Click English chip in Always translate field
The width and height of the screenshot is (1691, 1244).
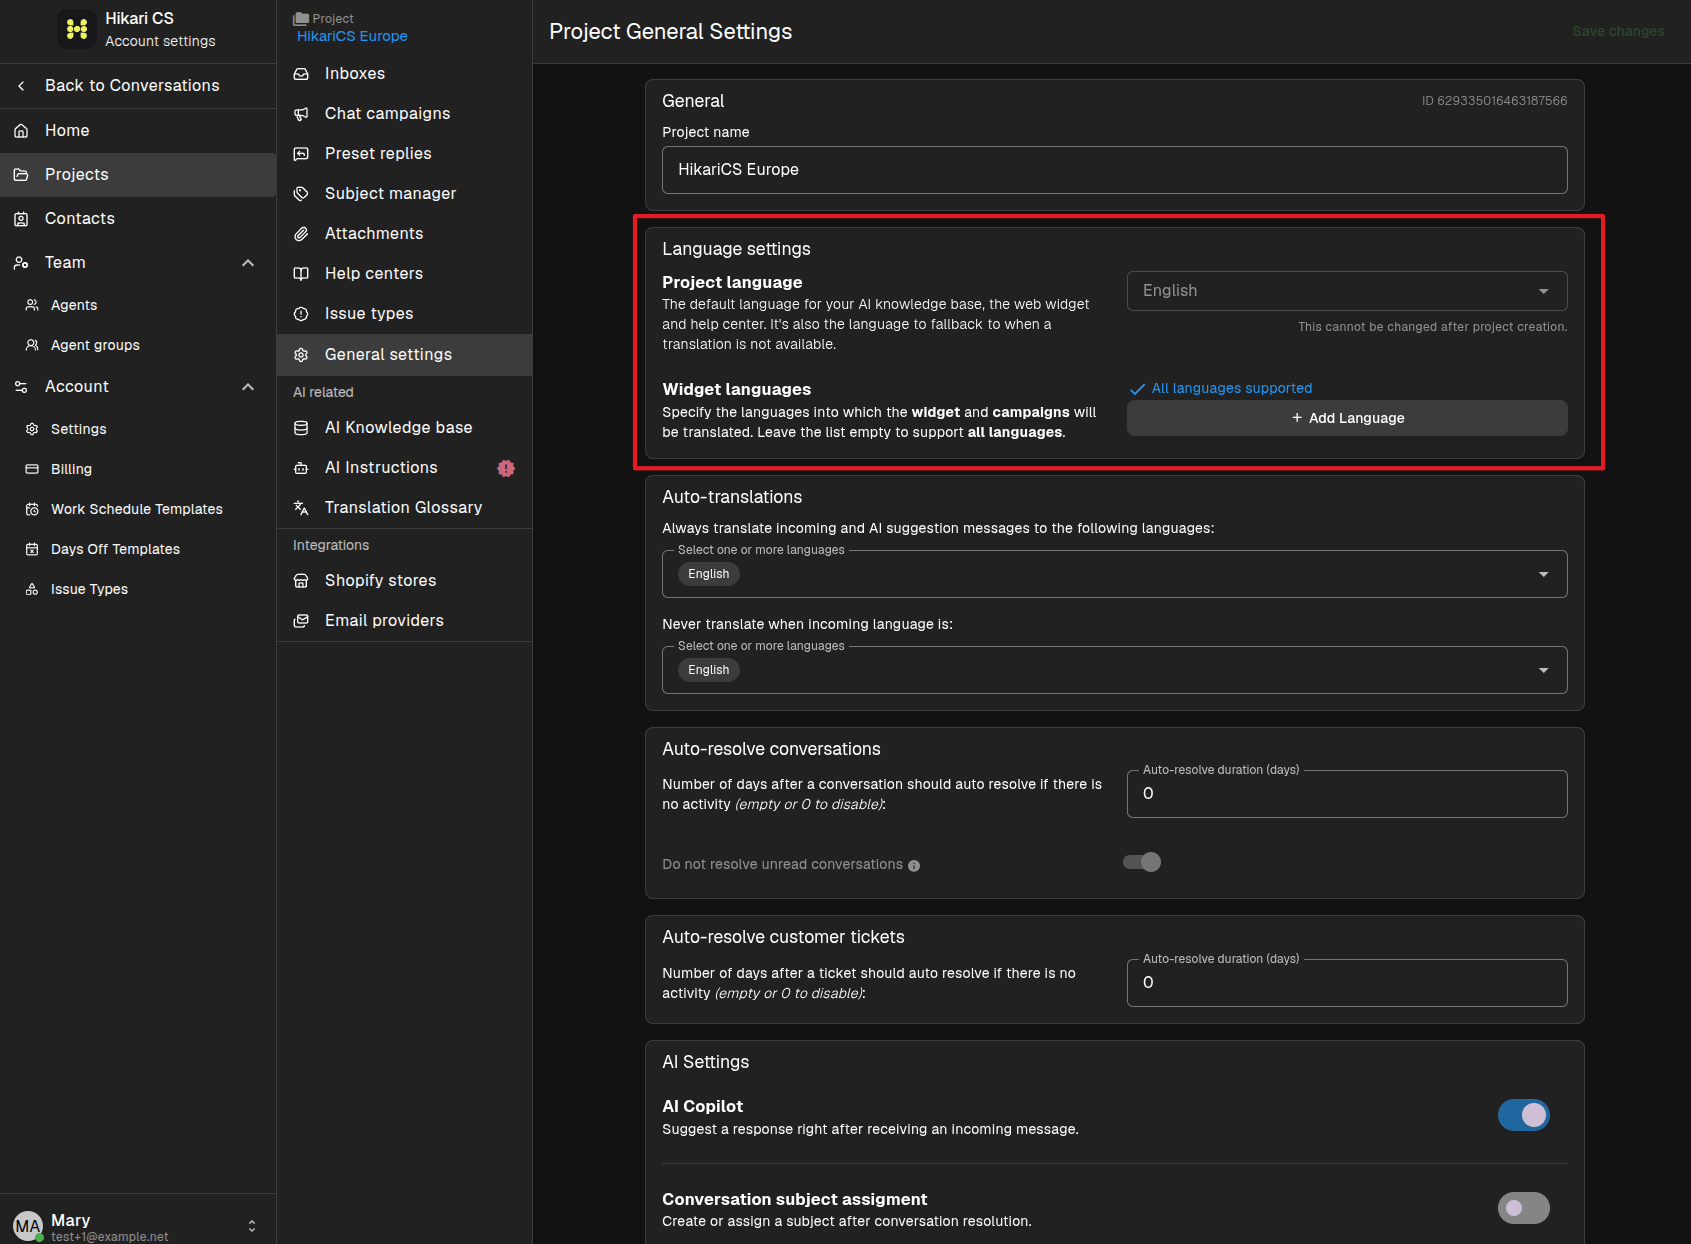point(709,574)
